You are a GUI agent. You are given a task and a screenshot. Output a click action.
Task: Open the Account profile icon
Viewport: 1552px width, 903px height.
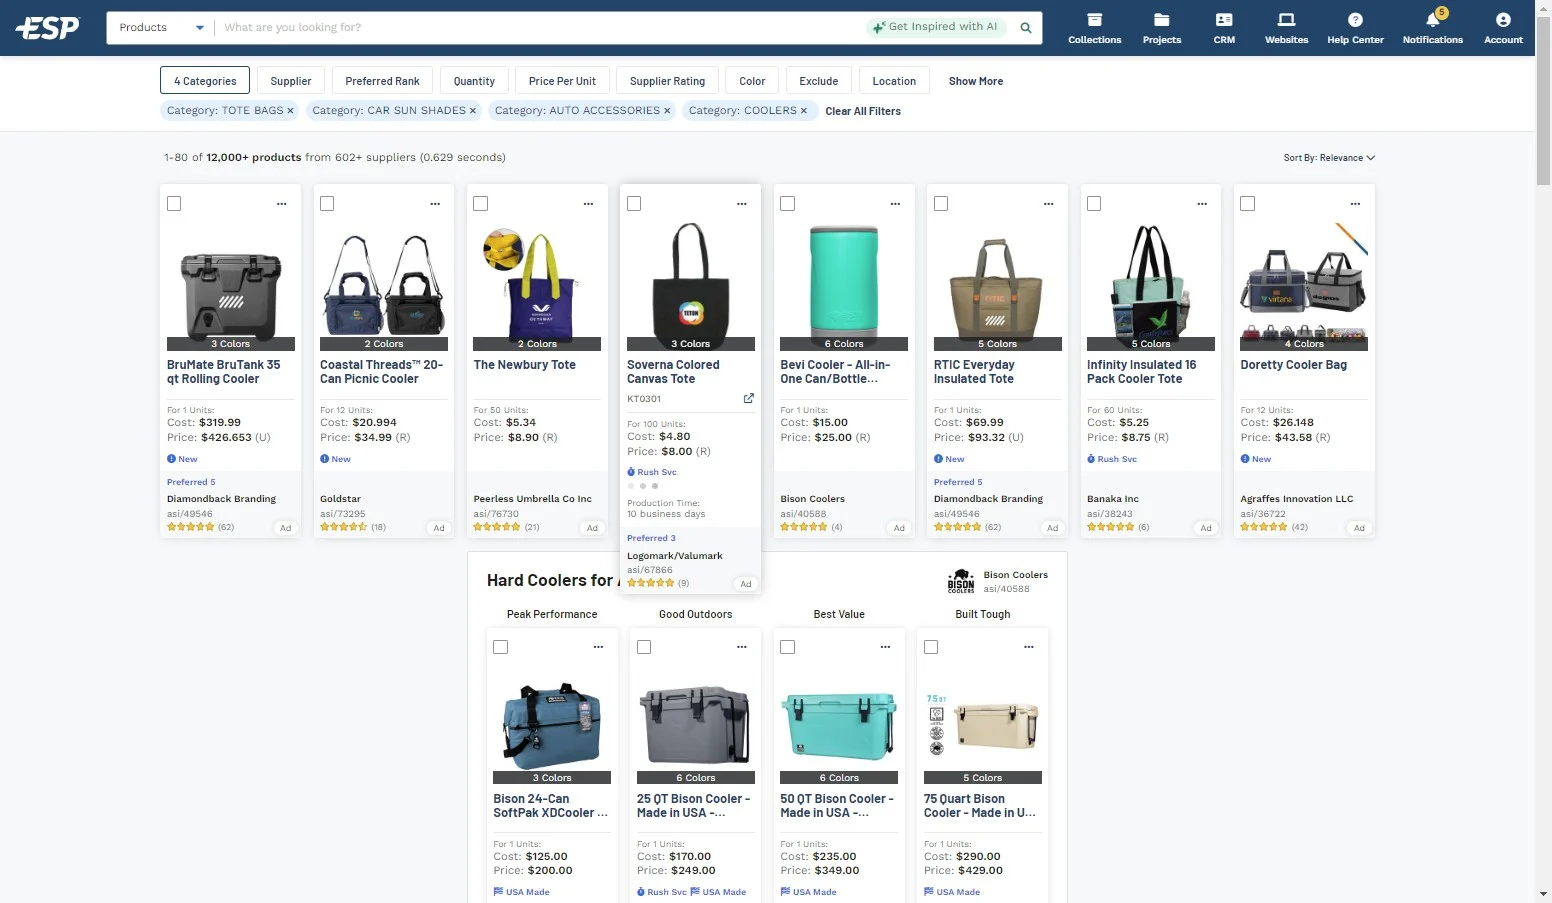tap(1503, 20)
